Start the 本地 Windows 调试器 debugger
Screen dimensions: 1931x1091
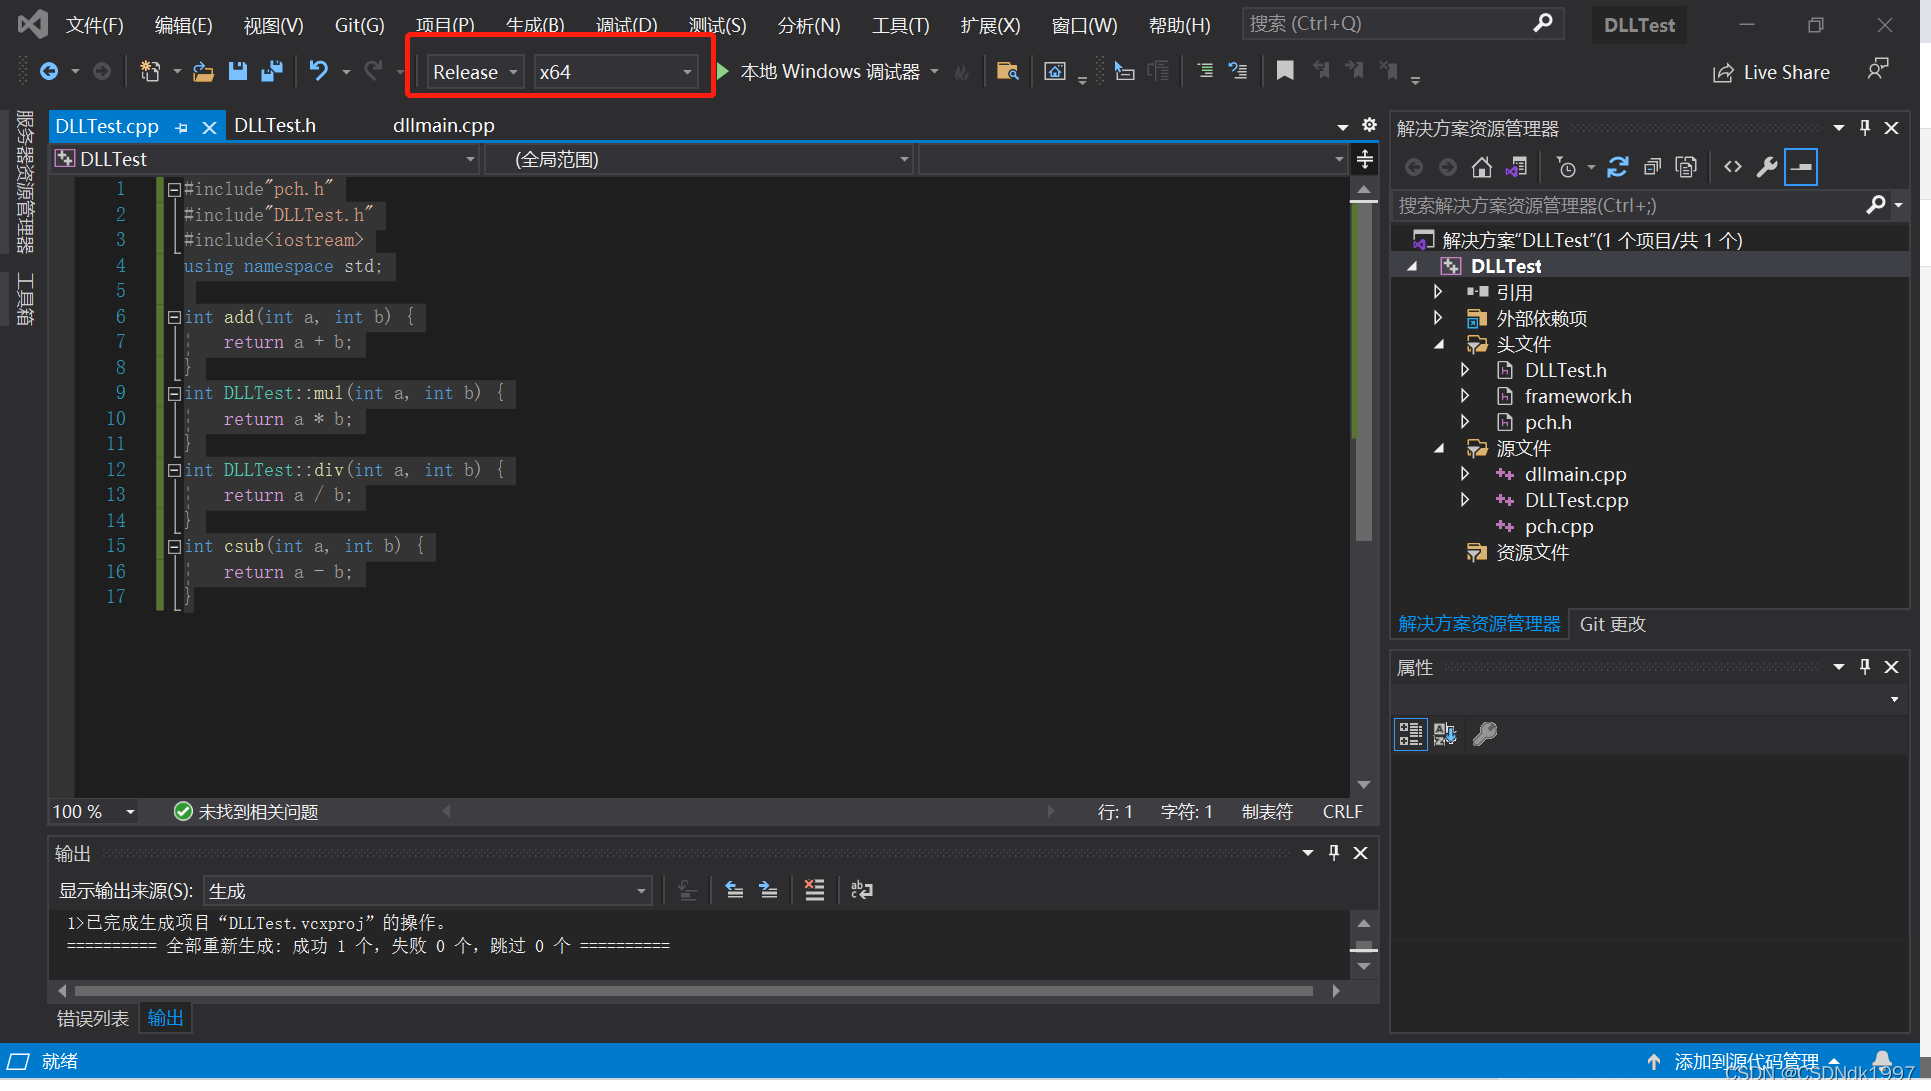coord(820,72)
